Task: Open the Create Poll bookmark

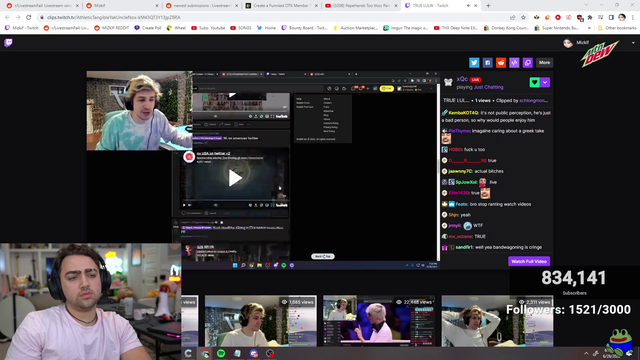Action: (148, 28)
